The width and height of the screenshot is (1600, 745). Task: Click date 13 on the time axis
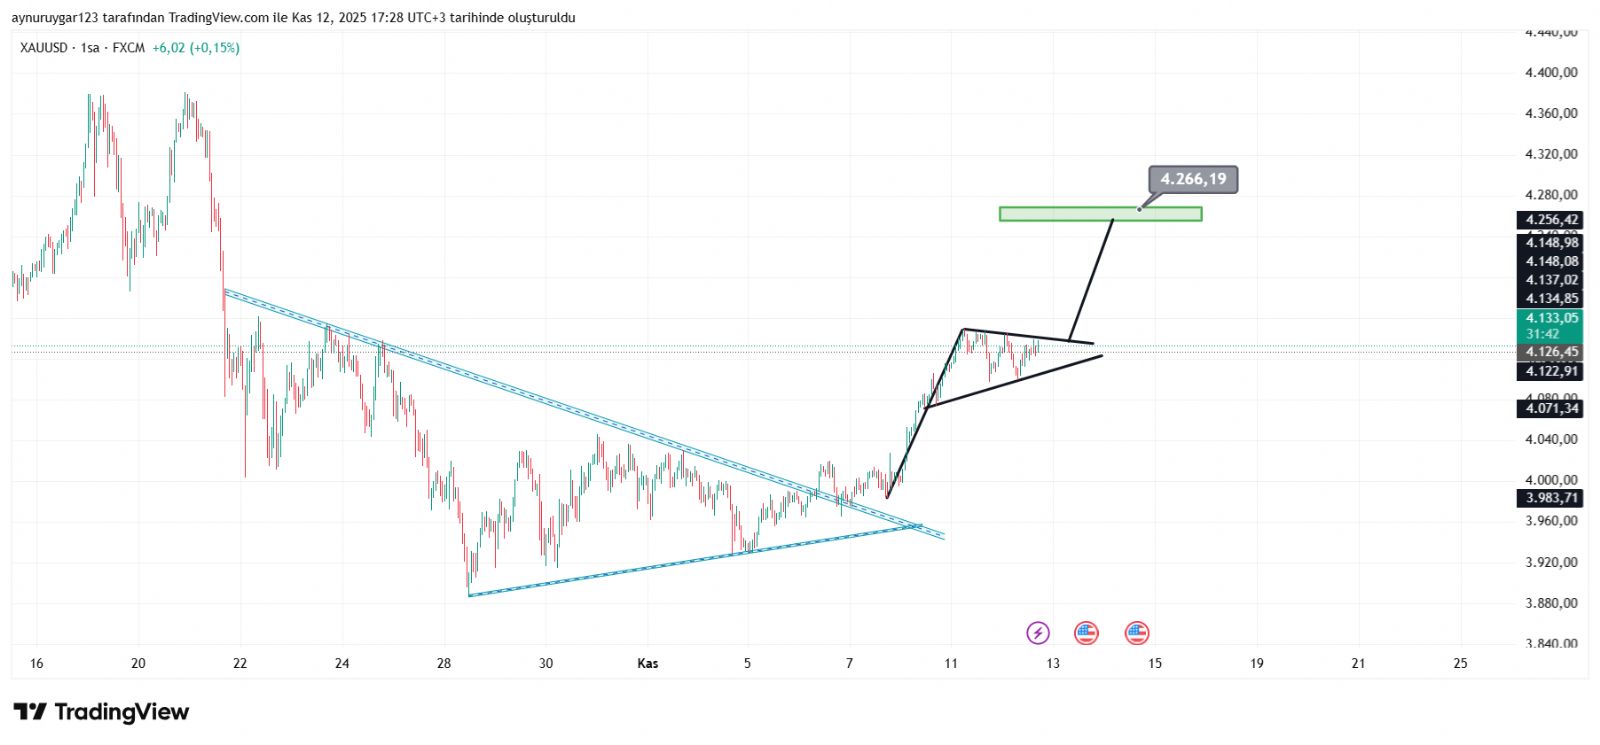click(x=1053, y=663)
